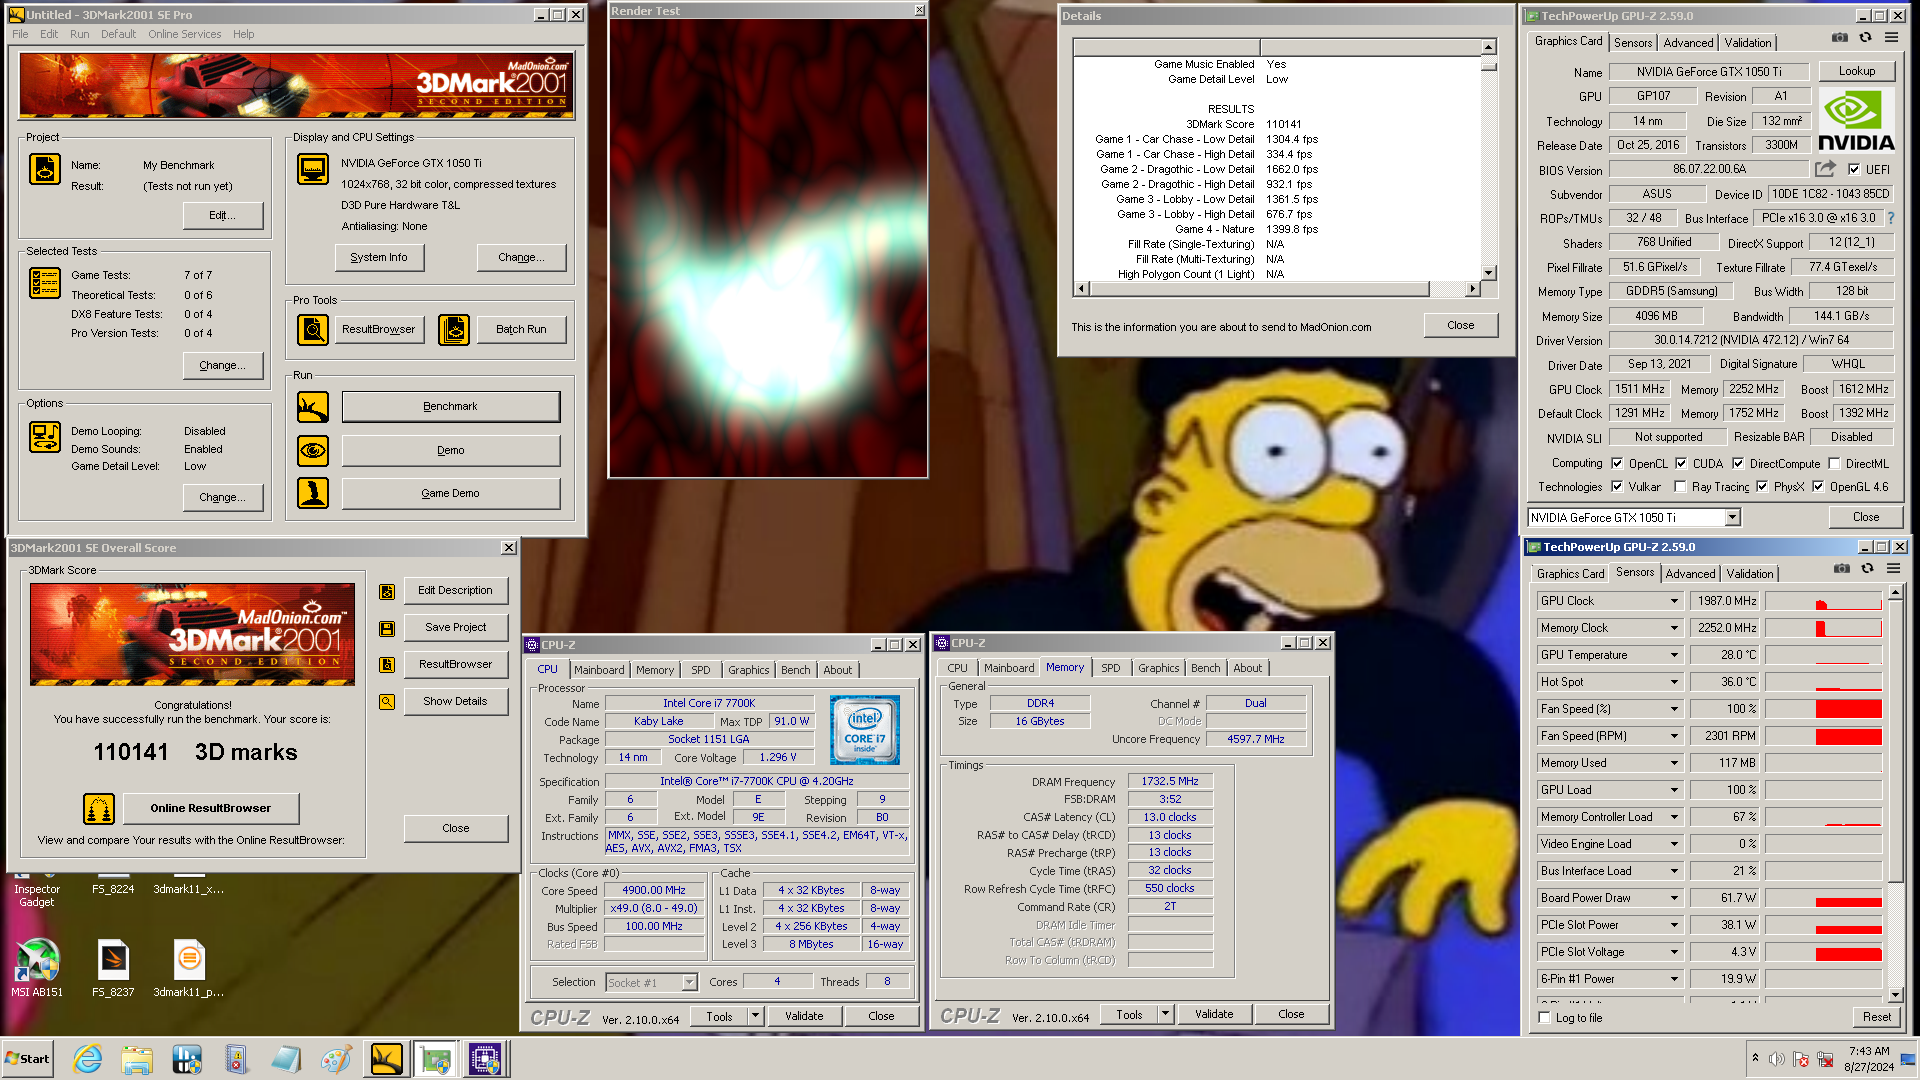Toggle the Vulkan checkbox
Image resolution: width=1920 pixels, height=1080 pixels.
coord(1617,487)
